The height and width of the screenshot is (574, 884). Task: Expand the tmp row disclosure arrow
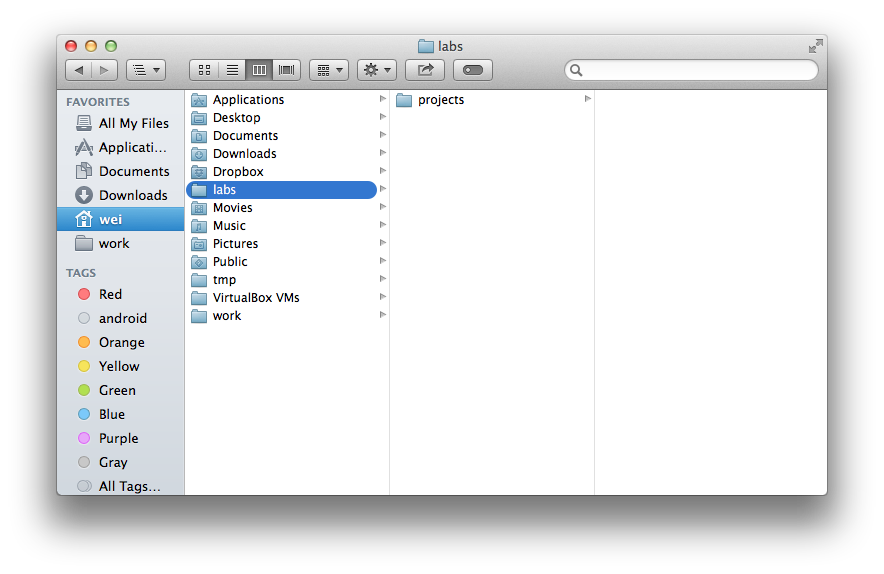[383, 279]
